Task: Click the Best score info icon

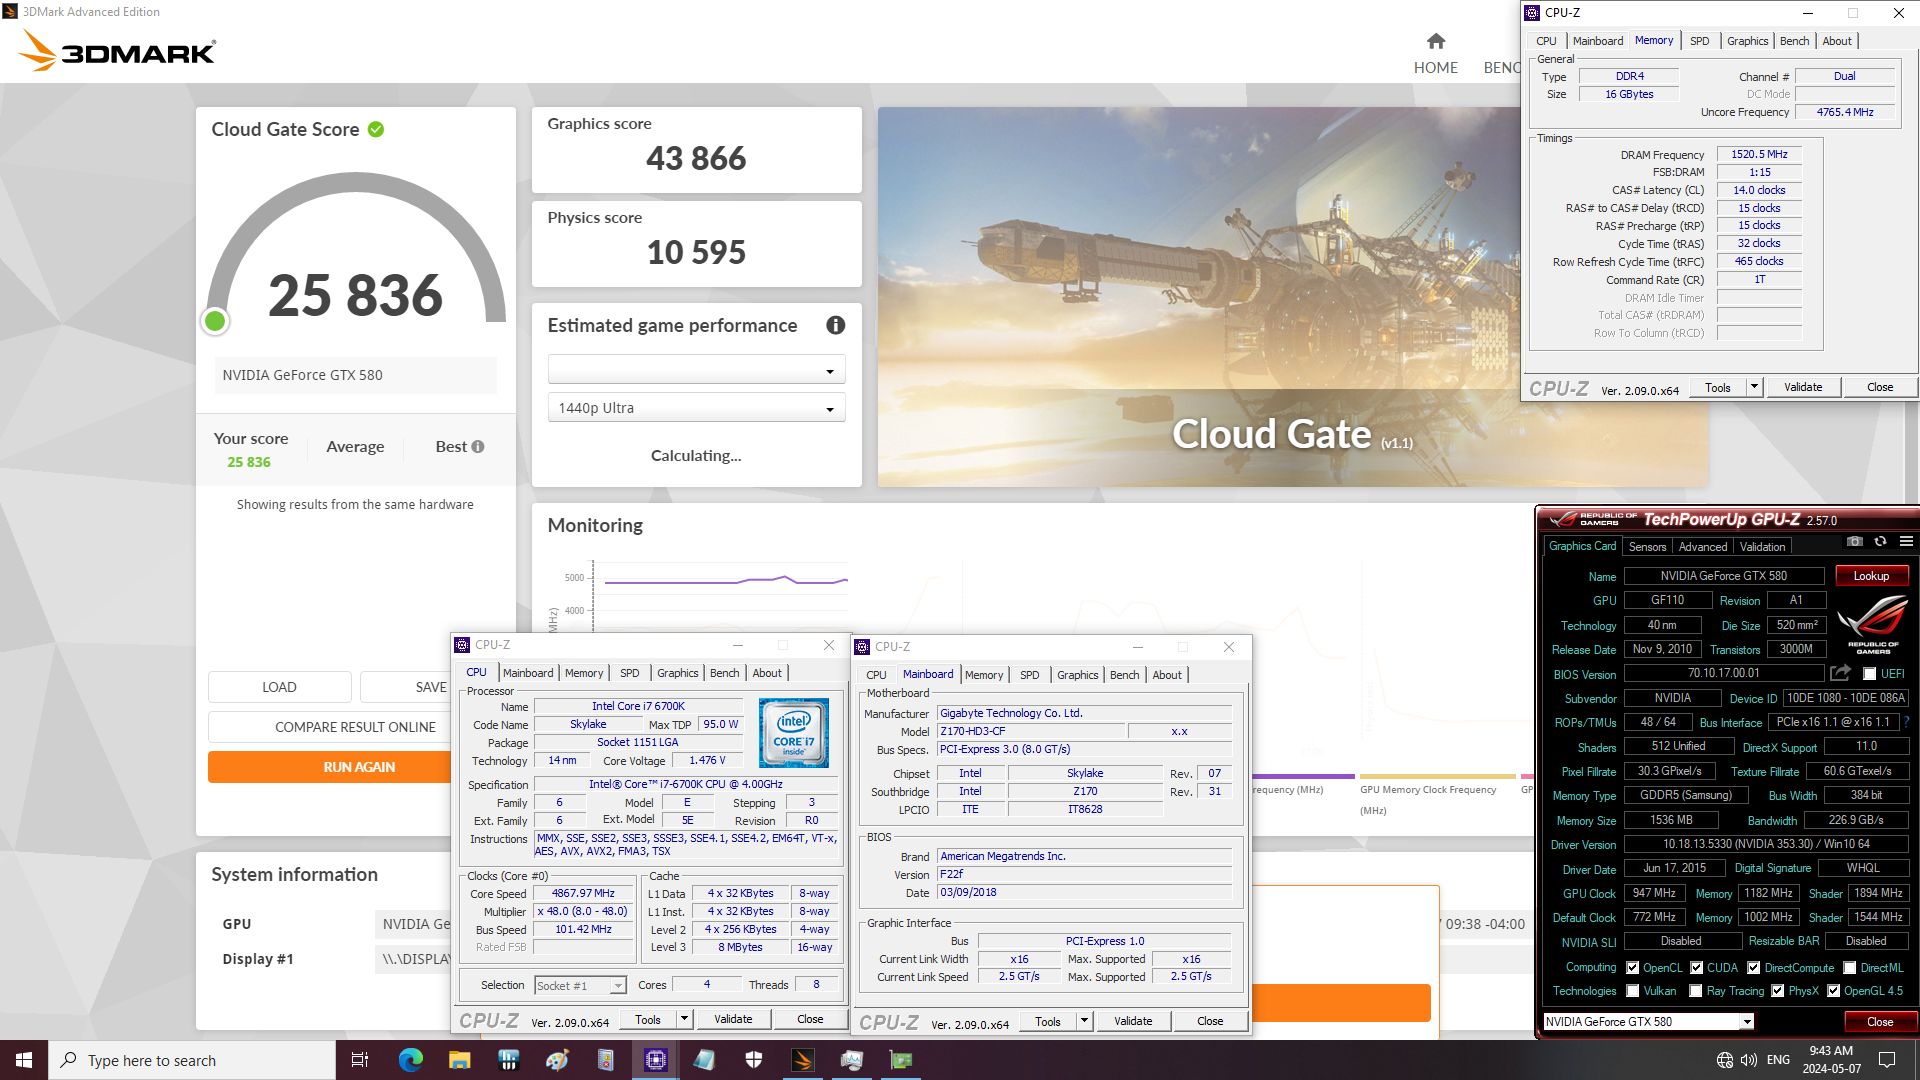Action: [x=478, y=447]
